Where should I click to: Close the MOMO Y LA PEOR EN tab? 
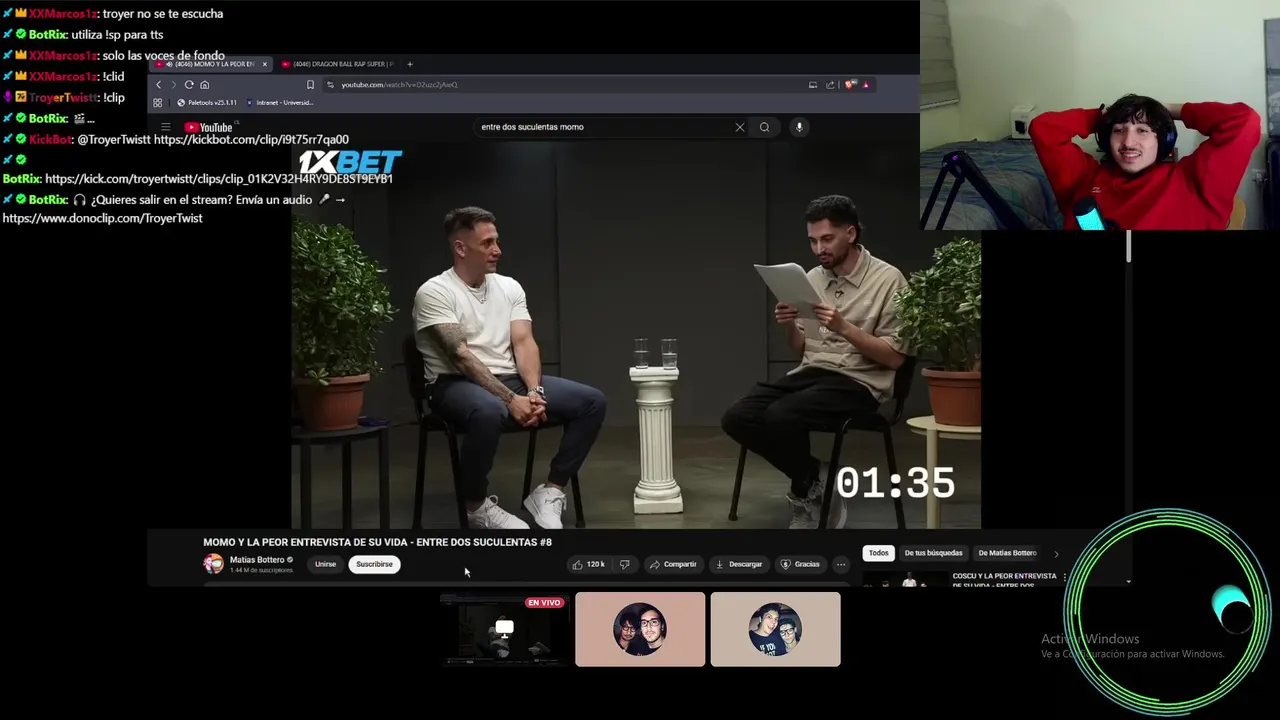265,64
